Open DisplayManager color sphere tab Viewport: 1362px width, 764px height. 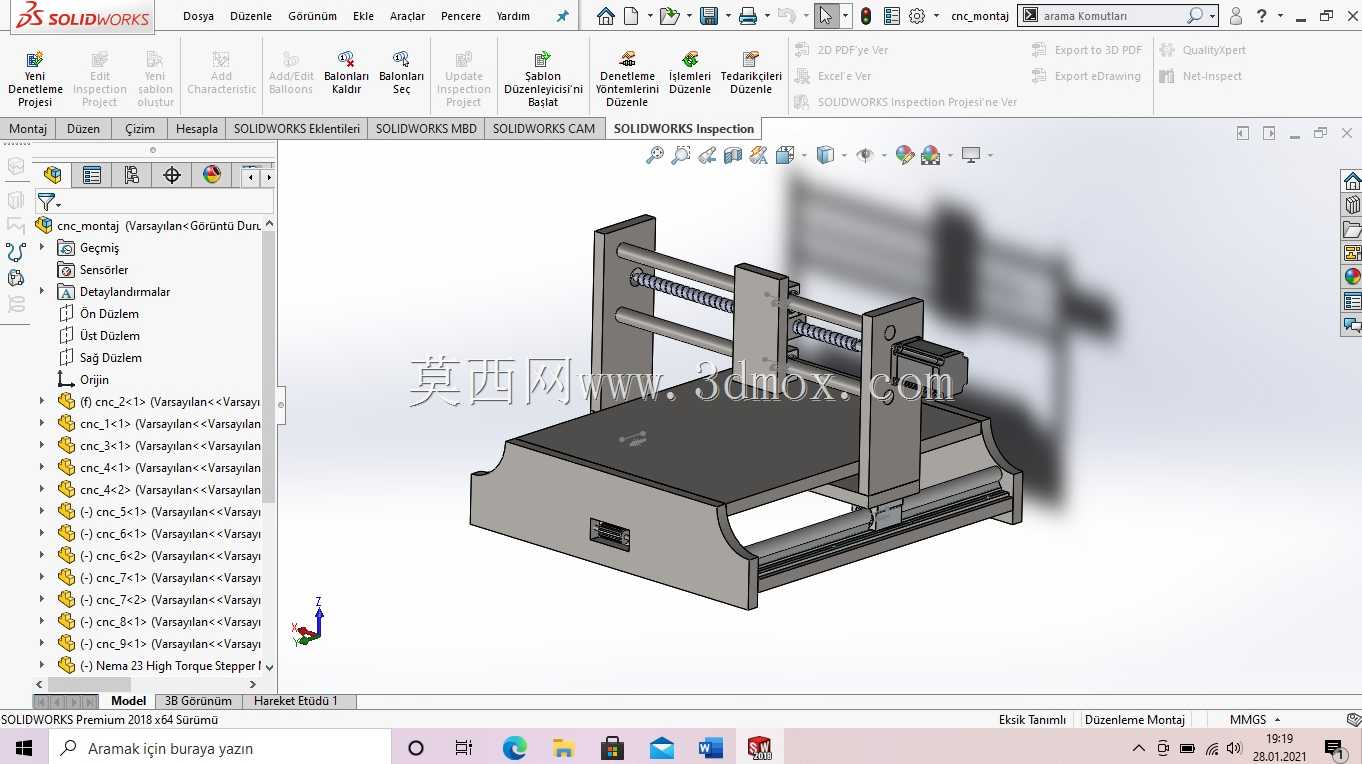(212, 175)
